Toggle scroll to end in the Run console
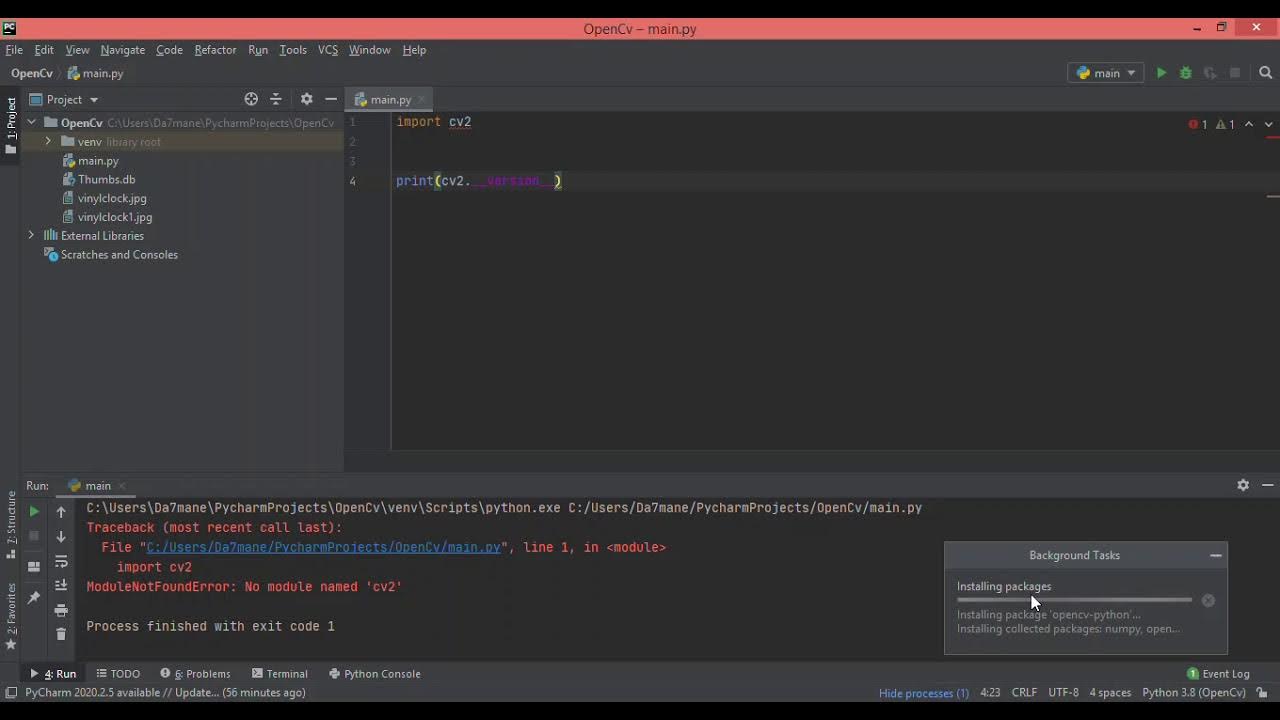Screen dimensions: 1280x720 click(61, 586)
